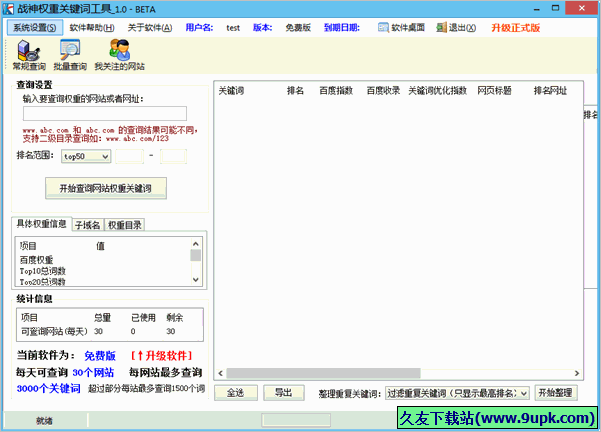Open the 排名范围 top50 dropdown
601x432 pixels.
pos(86,156)
